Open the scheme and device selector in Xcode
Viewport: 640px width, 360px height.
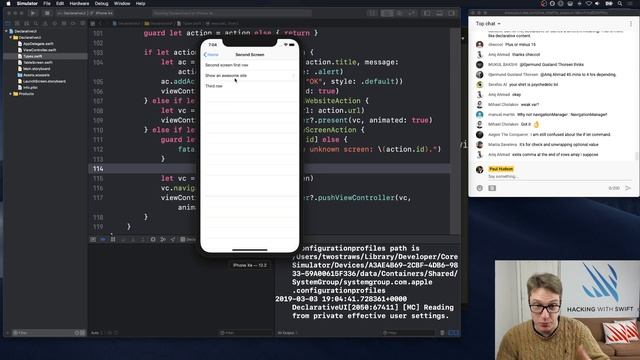click(x=86, y=13)
